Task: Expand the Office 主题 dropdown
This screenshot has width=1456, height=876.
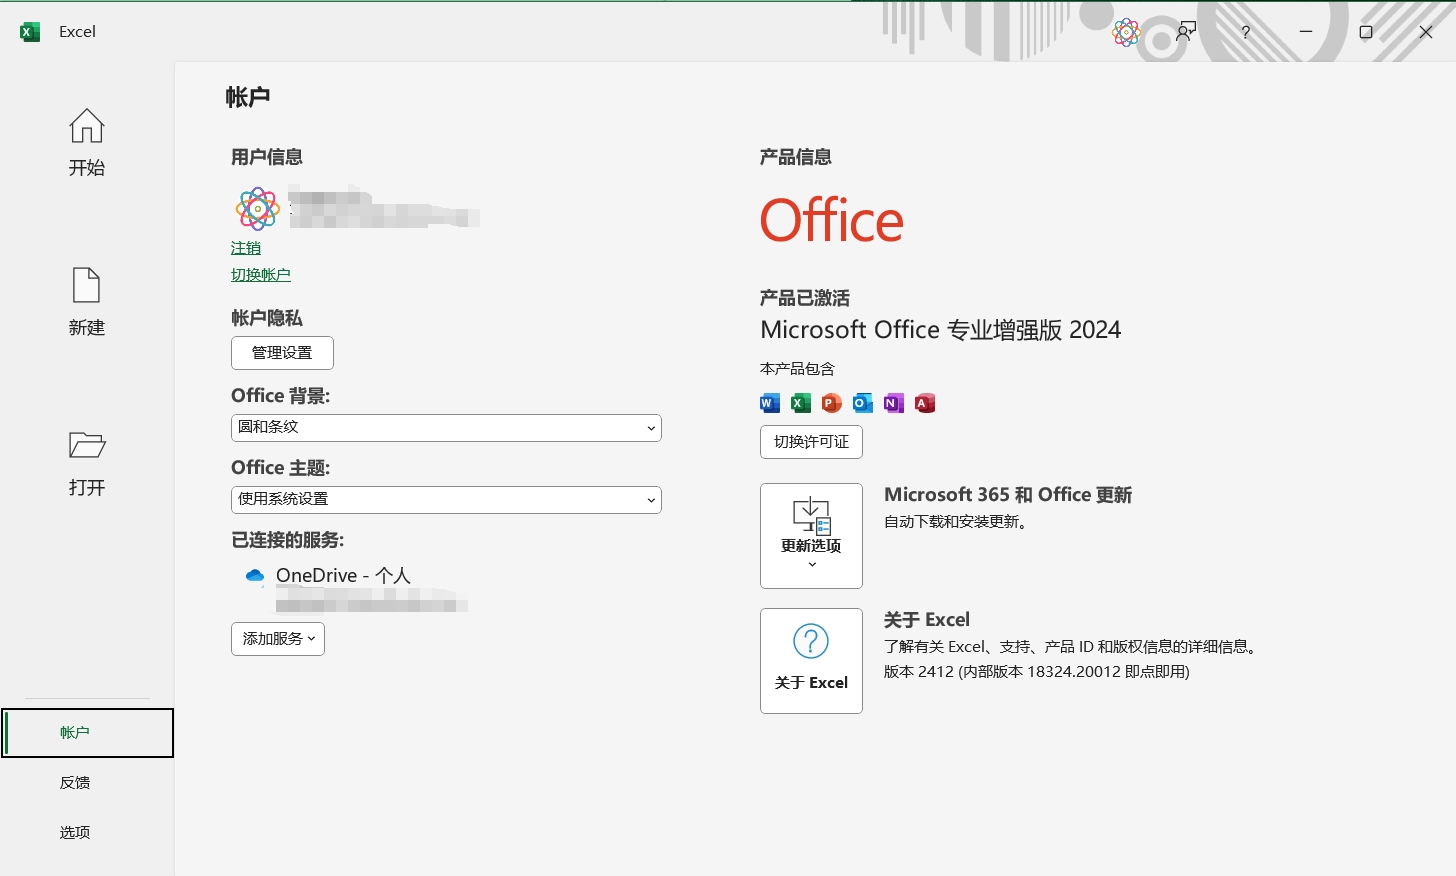Action: click(x=446, y=500)
